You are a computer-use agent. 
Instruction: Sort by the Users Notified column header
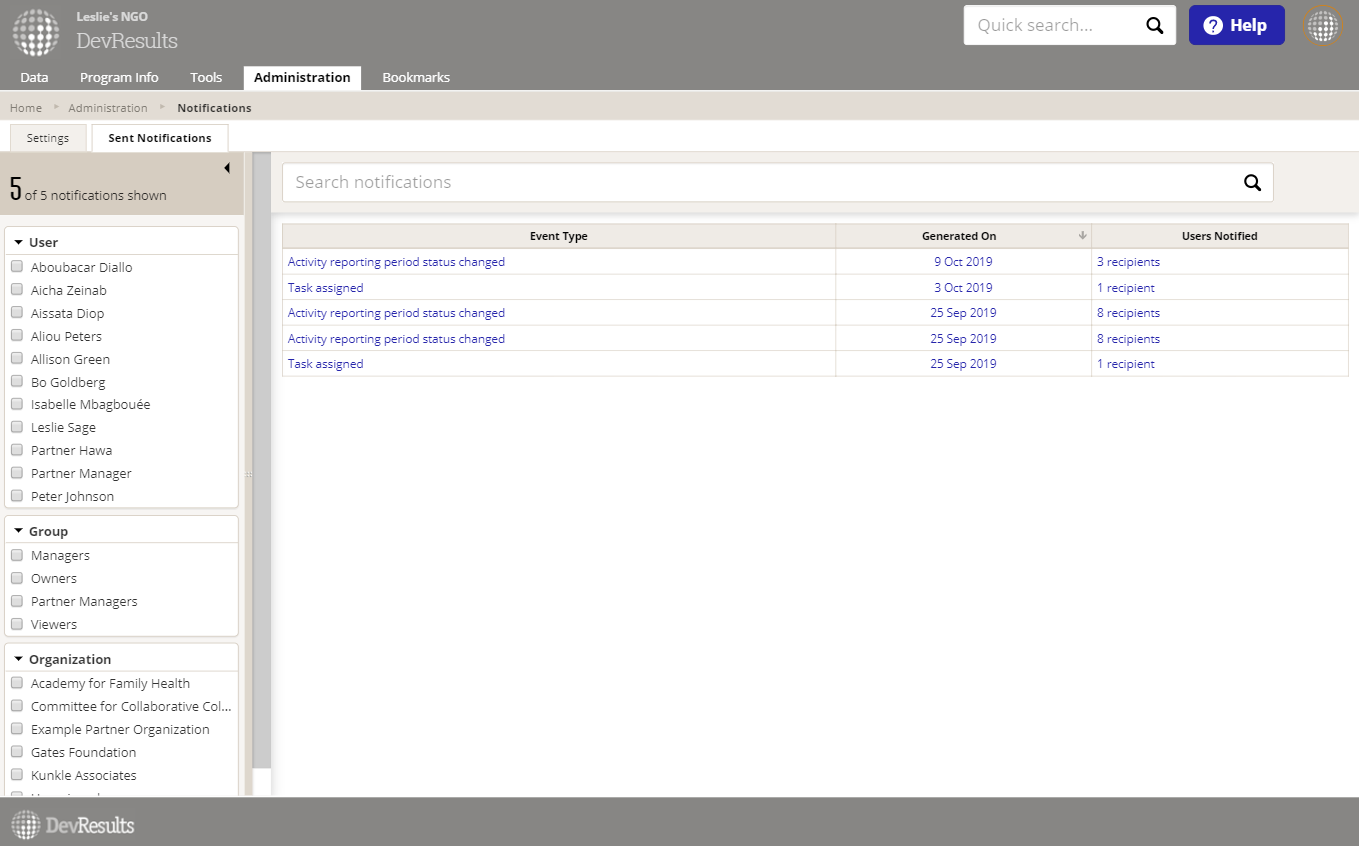(x=1220, y=236)
